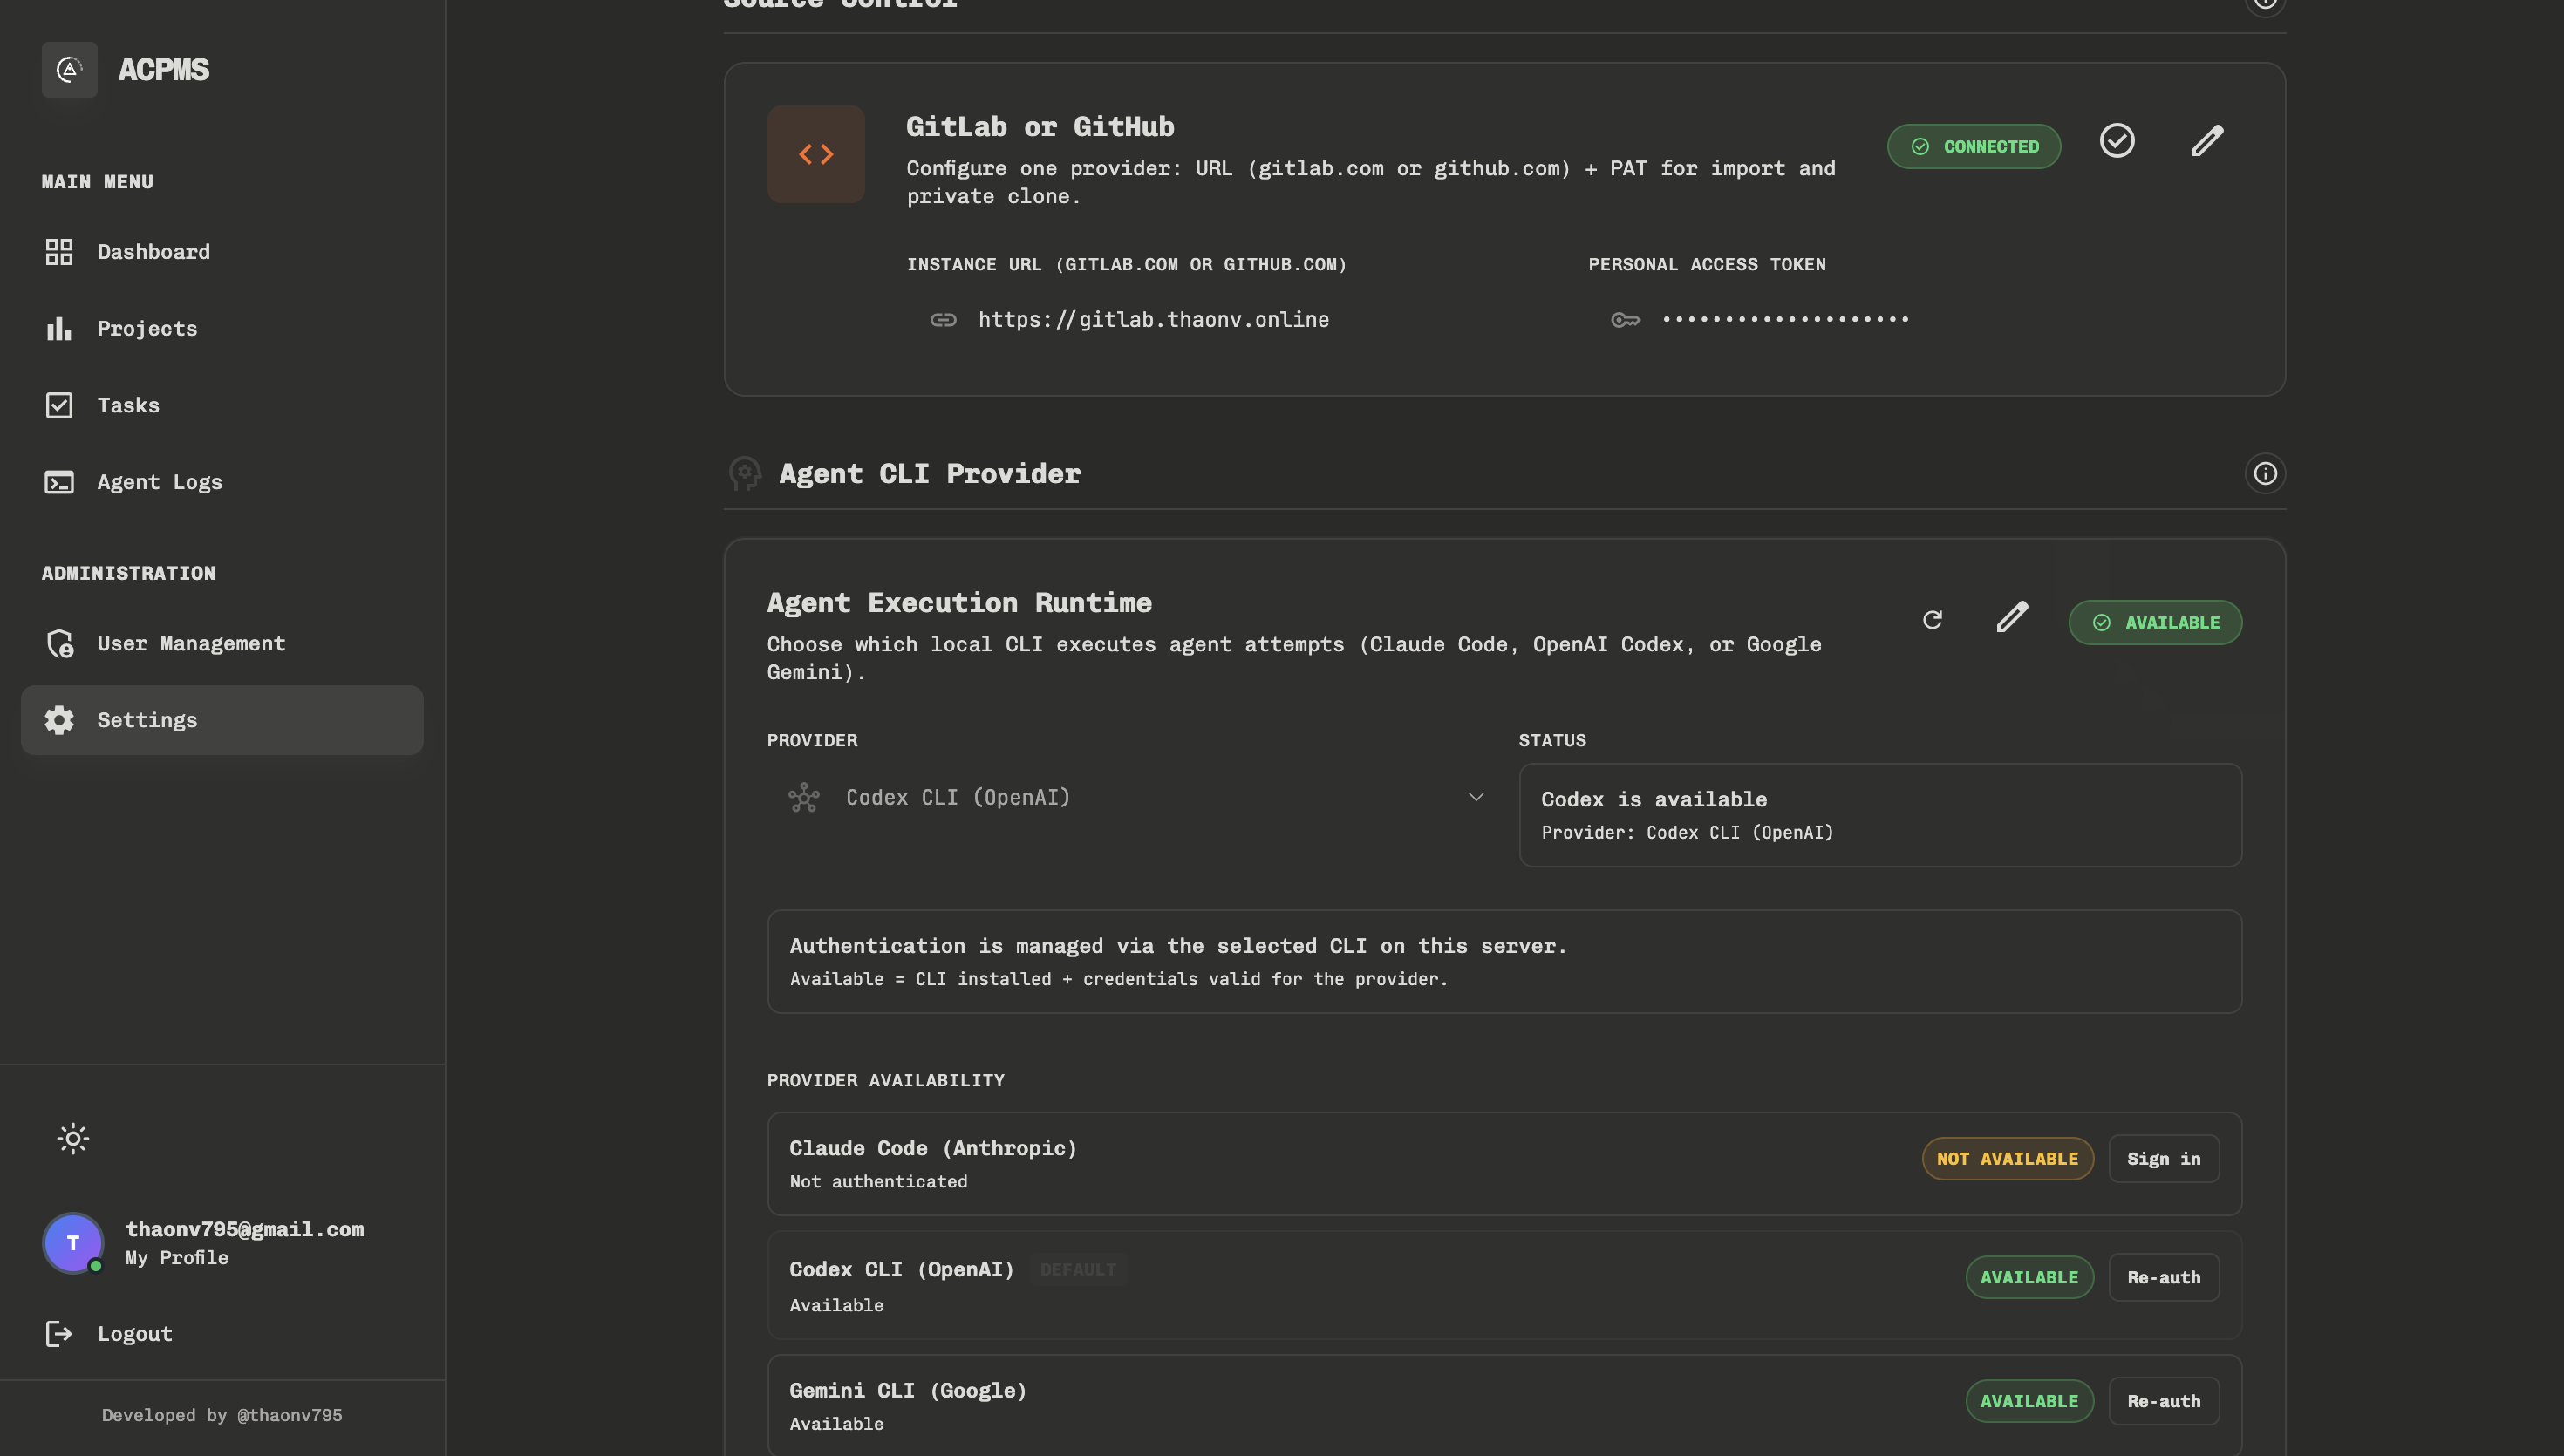Refresh Agent Execution Runtime status
This screenshot has height=1456, width=2564.
tap(1932, 620)
